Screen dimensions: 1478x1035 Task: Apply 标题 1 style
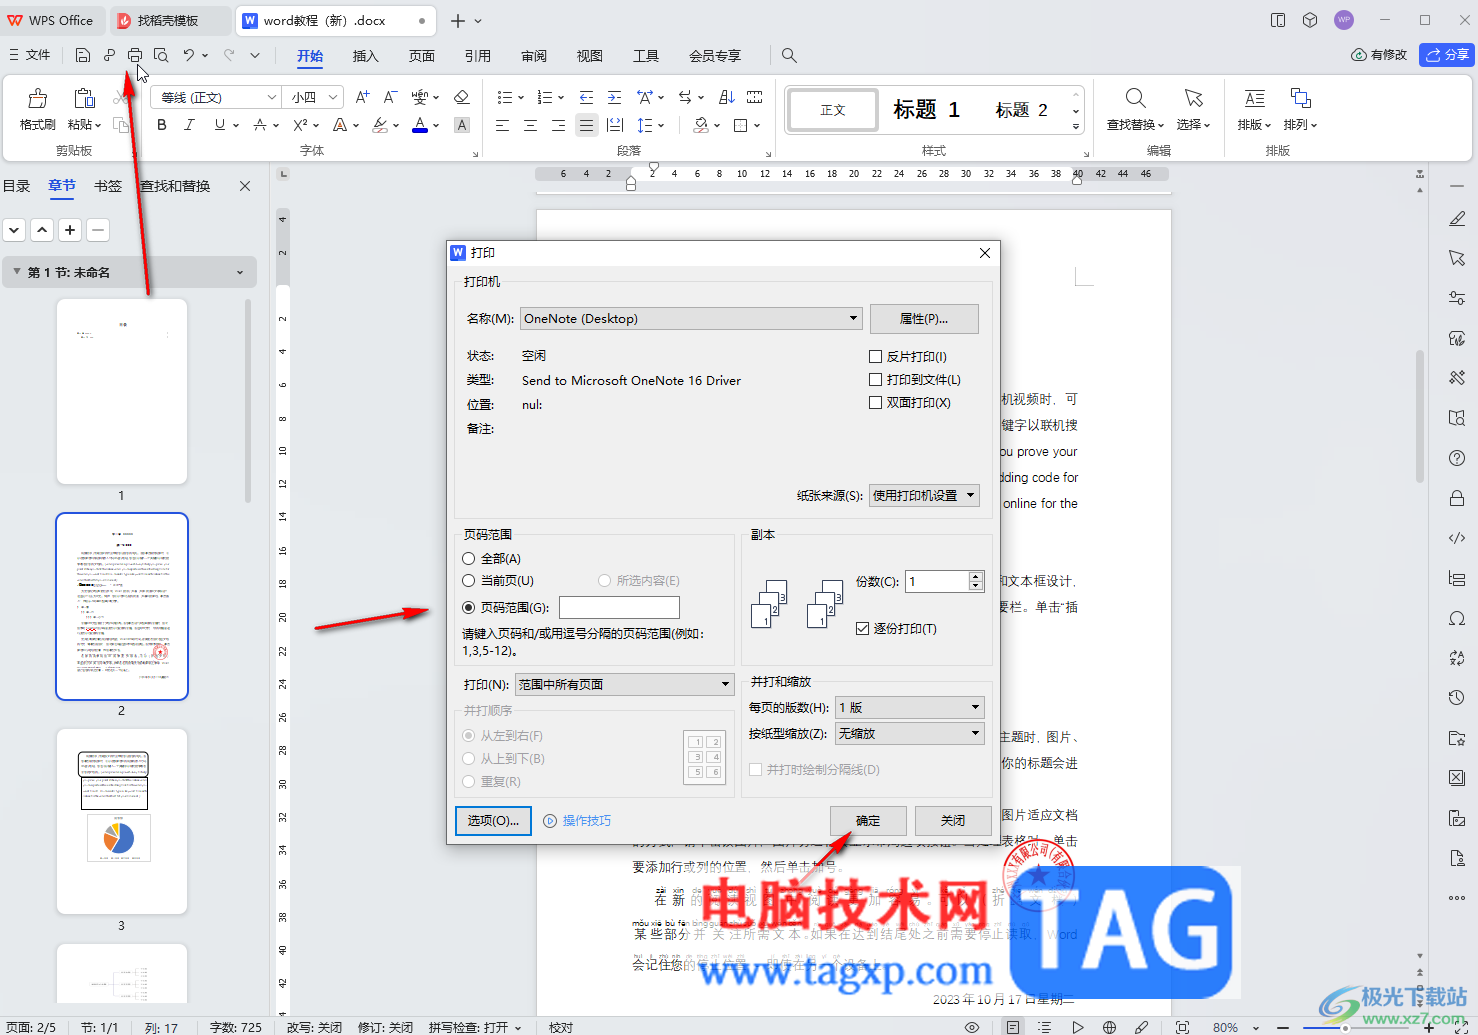coord(926,110)
